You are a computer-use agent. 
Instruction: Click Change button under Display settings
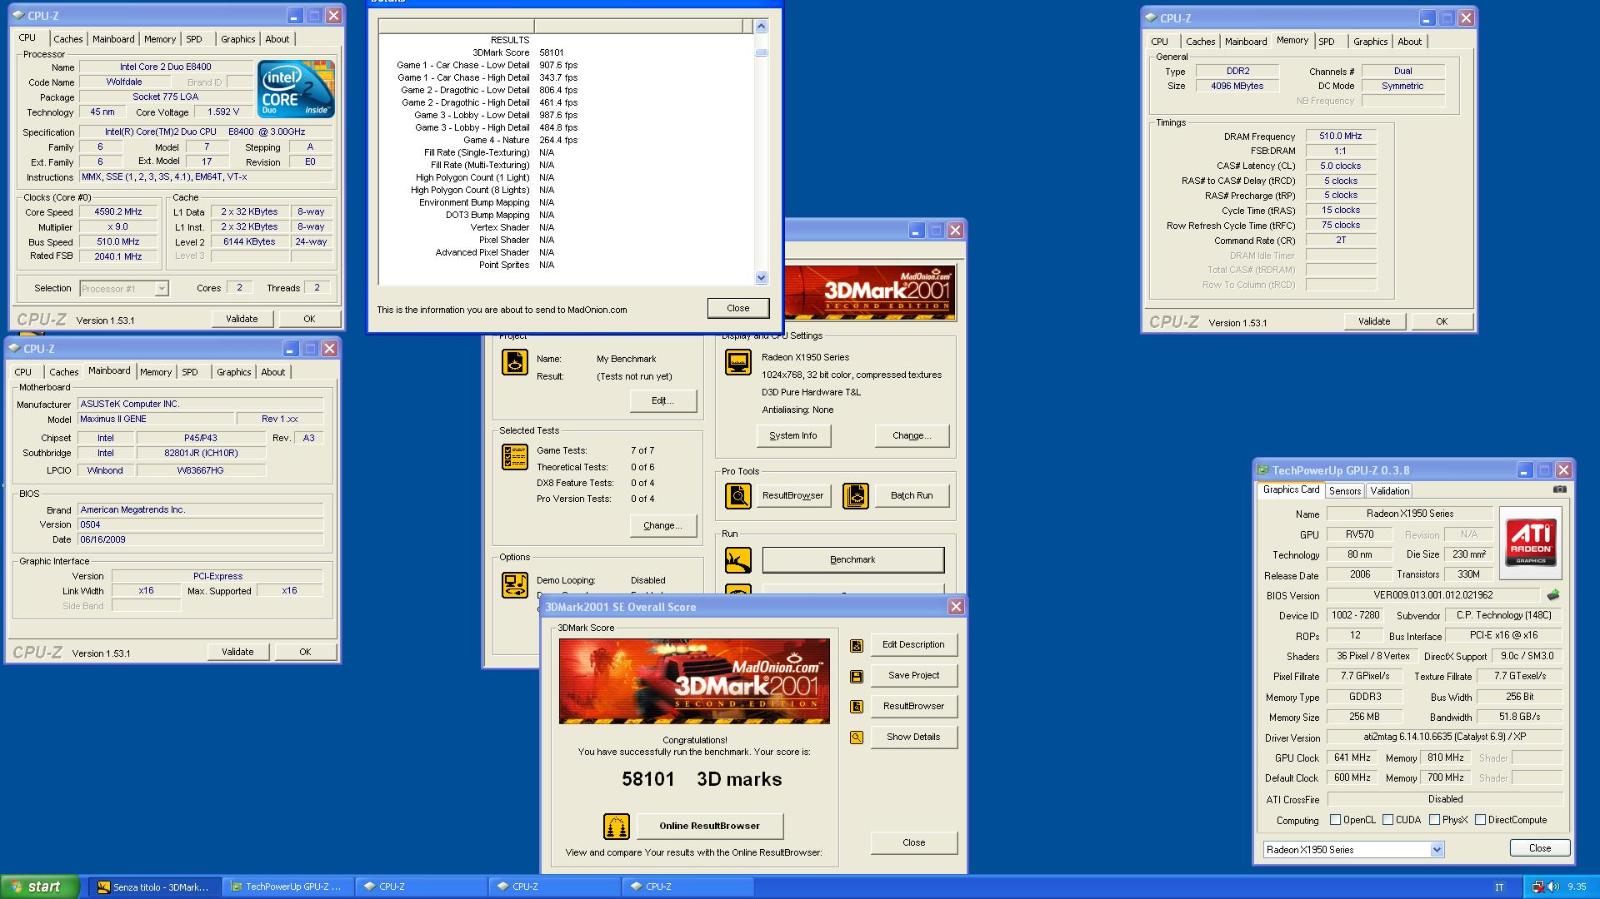pos(912,436)
